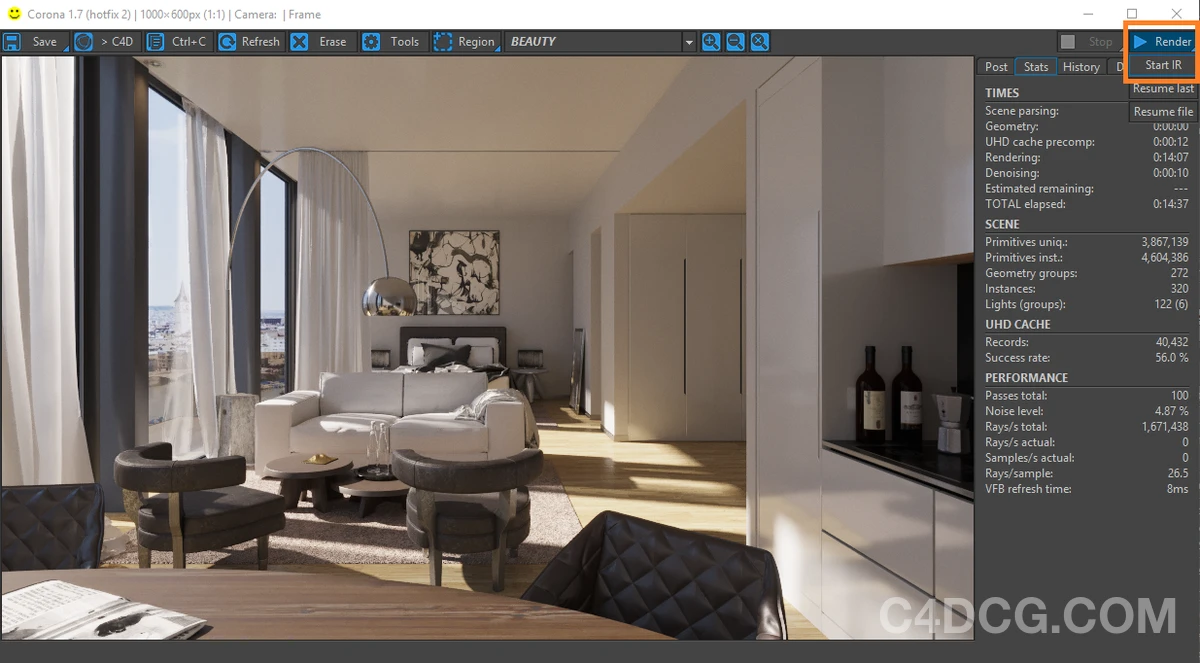Image resolution: width=1200 pixels, height=663 pixels.
Task: Switch to the Post tab
Action: click(x=996, y=67)
